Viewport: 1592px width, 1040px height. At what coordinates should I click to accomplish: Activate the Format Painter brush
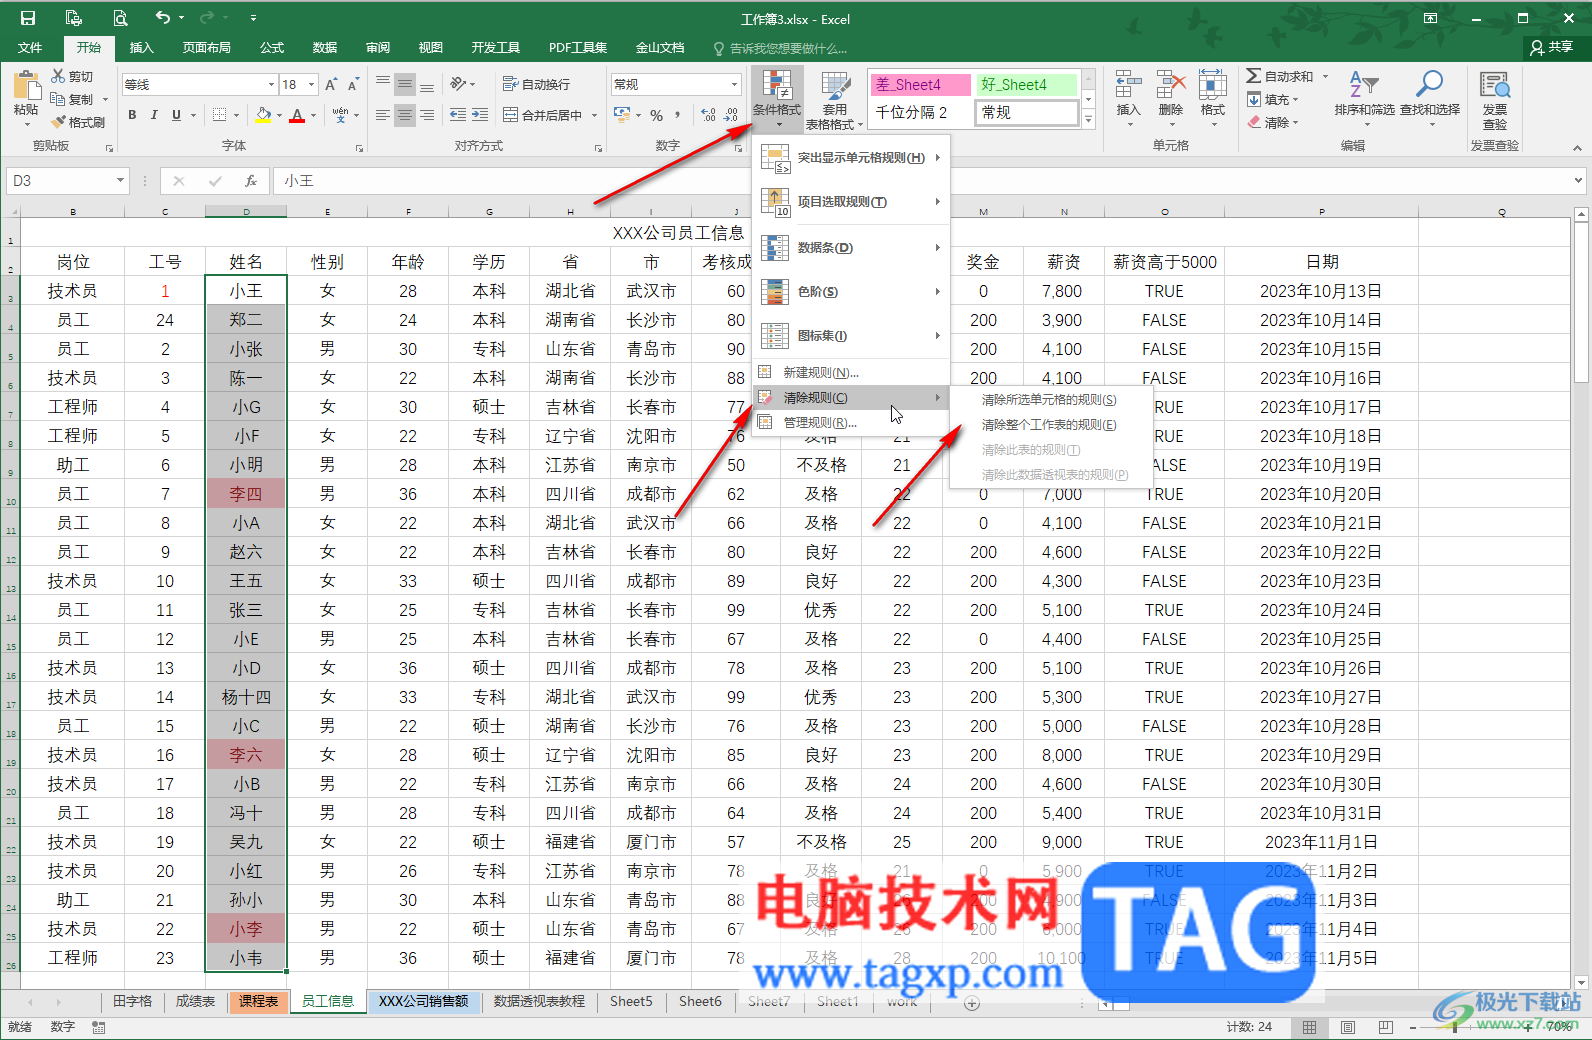pyautogui.click(x=59, y=122)
